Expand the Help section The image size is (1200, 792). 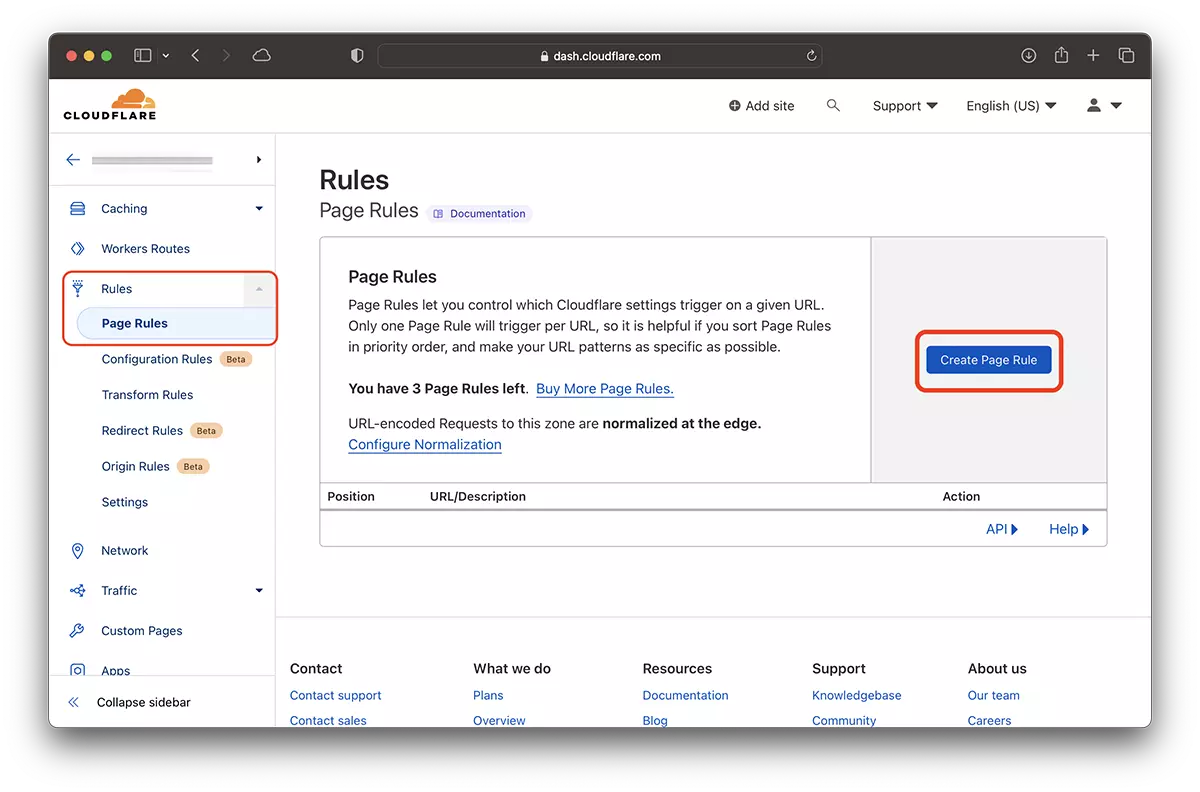(1069, 529)
